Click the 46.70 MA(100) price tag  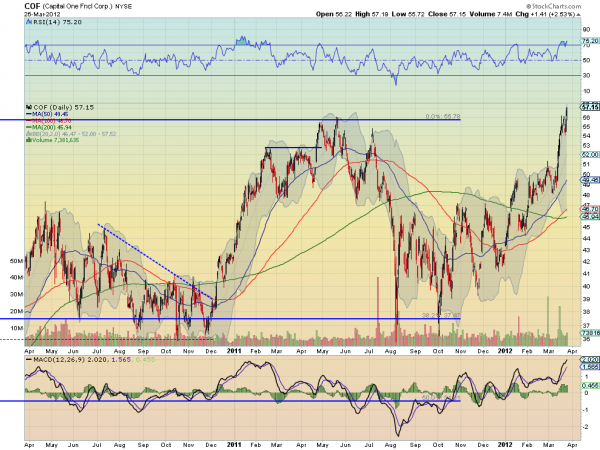click(x=590, y=209)
